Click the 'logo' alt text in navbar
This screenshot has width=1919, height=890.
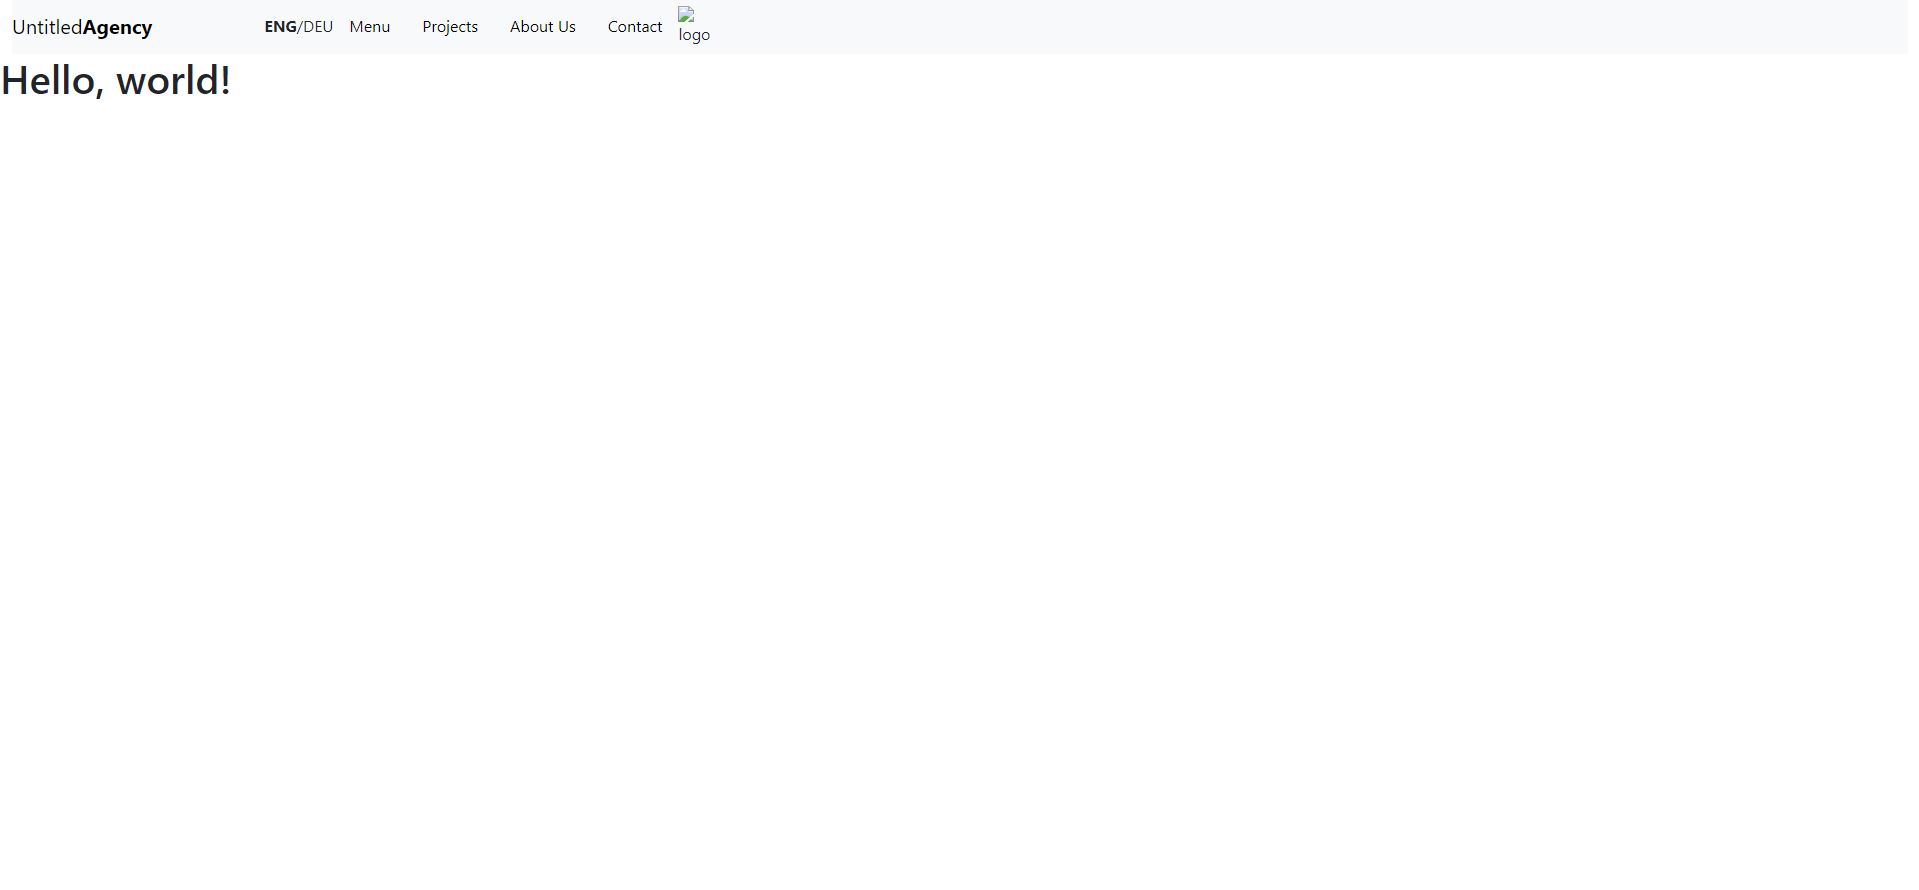pyautogui.click(x=694, y=35)
